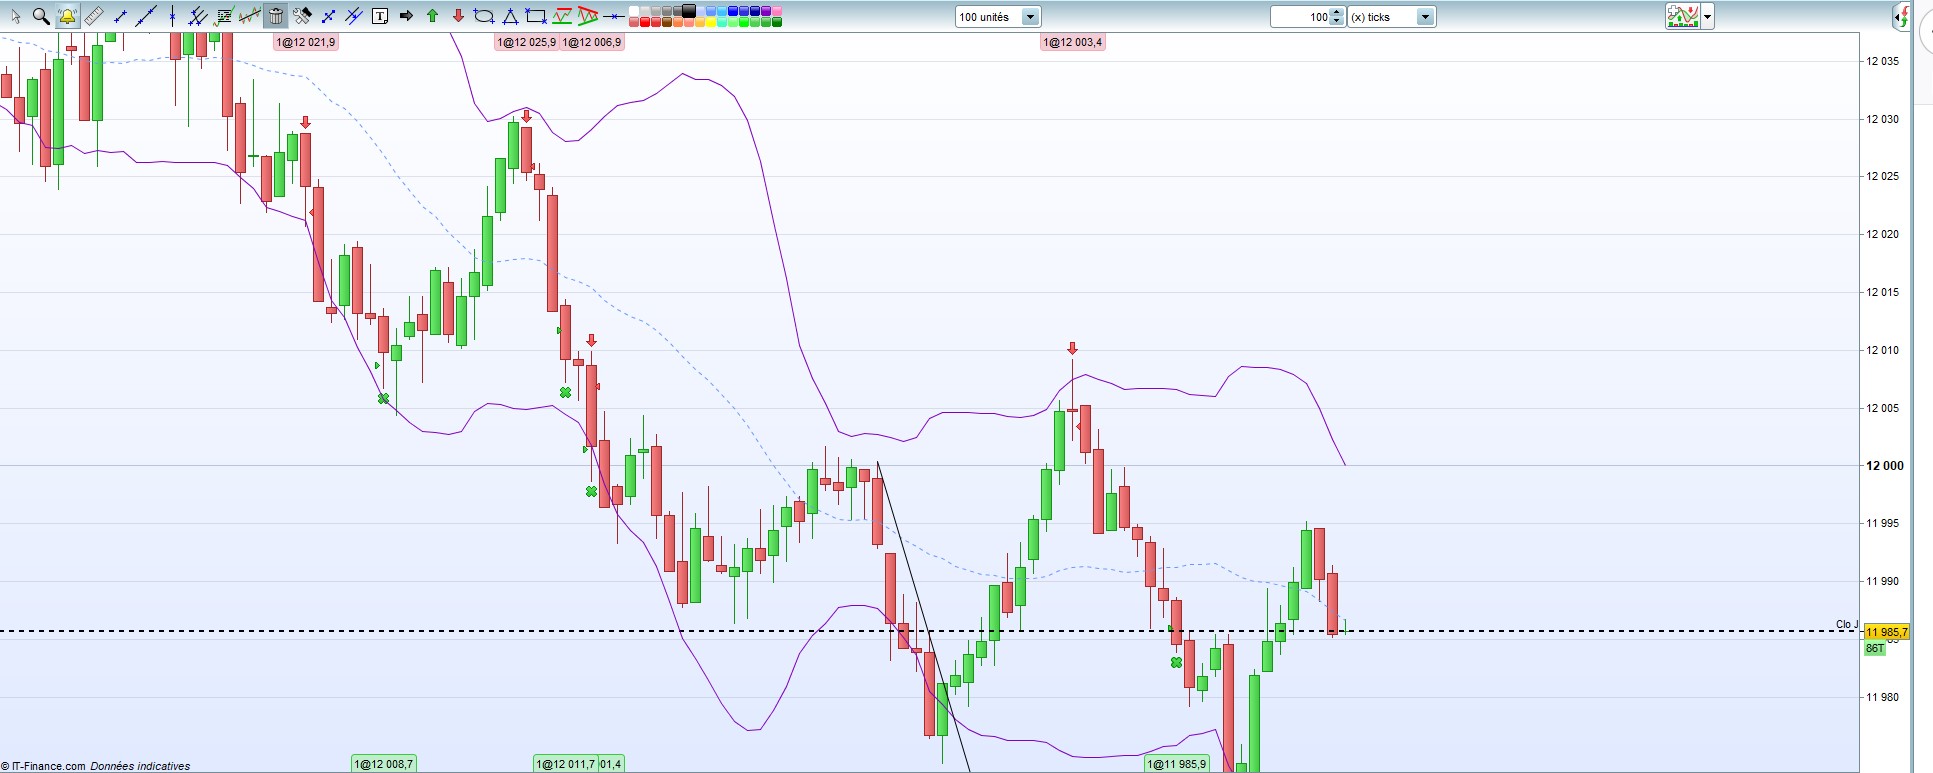Image resolution: width=1933 pixels, height=773 pixels.
Task: Increase the tick value with up stepper
Action: pyautogui.click(x=1337, y=12)
